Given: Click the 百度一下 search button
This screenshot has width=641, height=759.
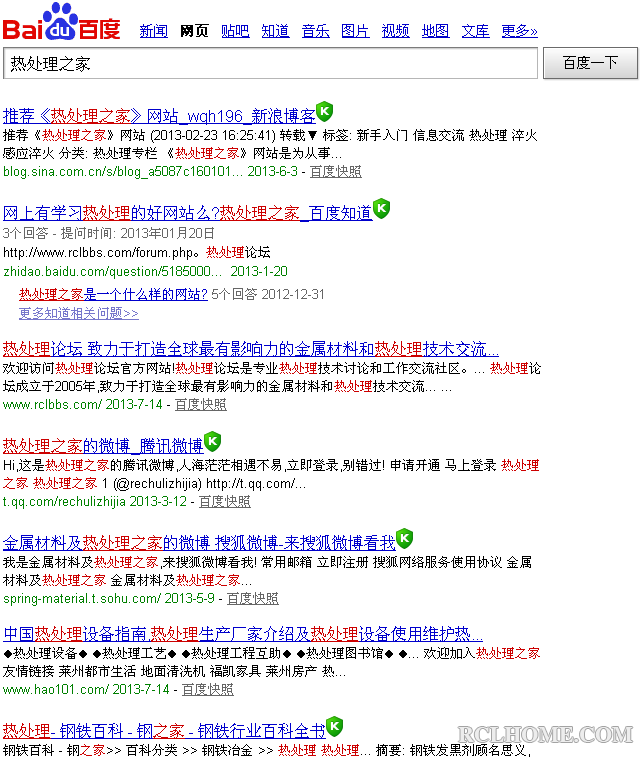Looking at the screenshot, I should point(590,63).
